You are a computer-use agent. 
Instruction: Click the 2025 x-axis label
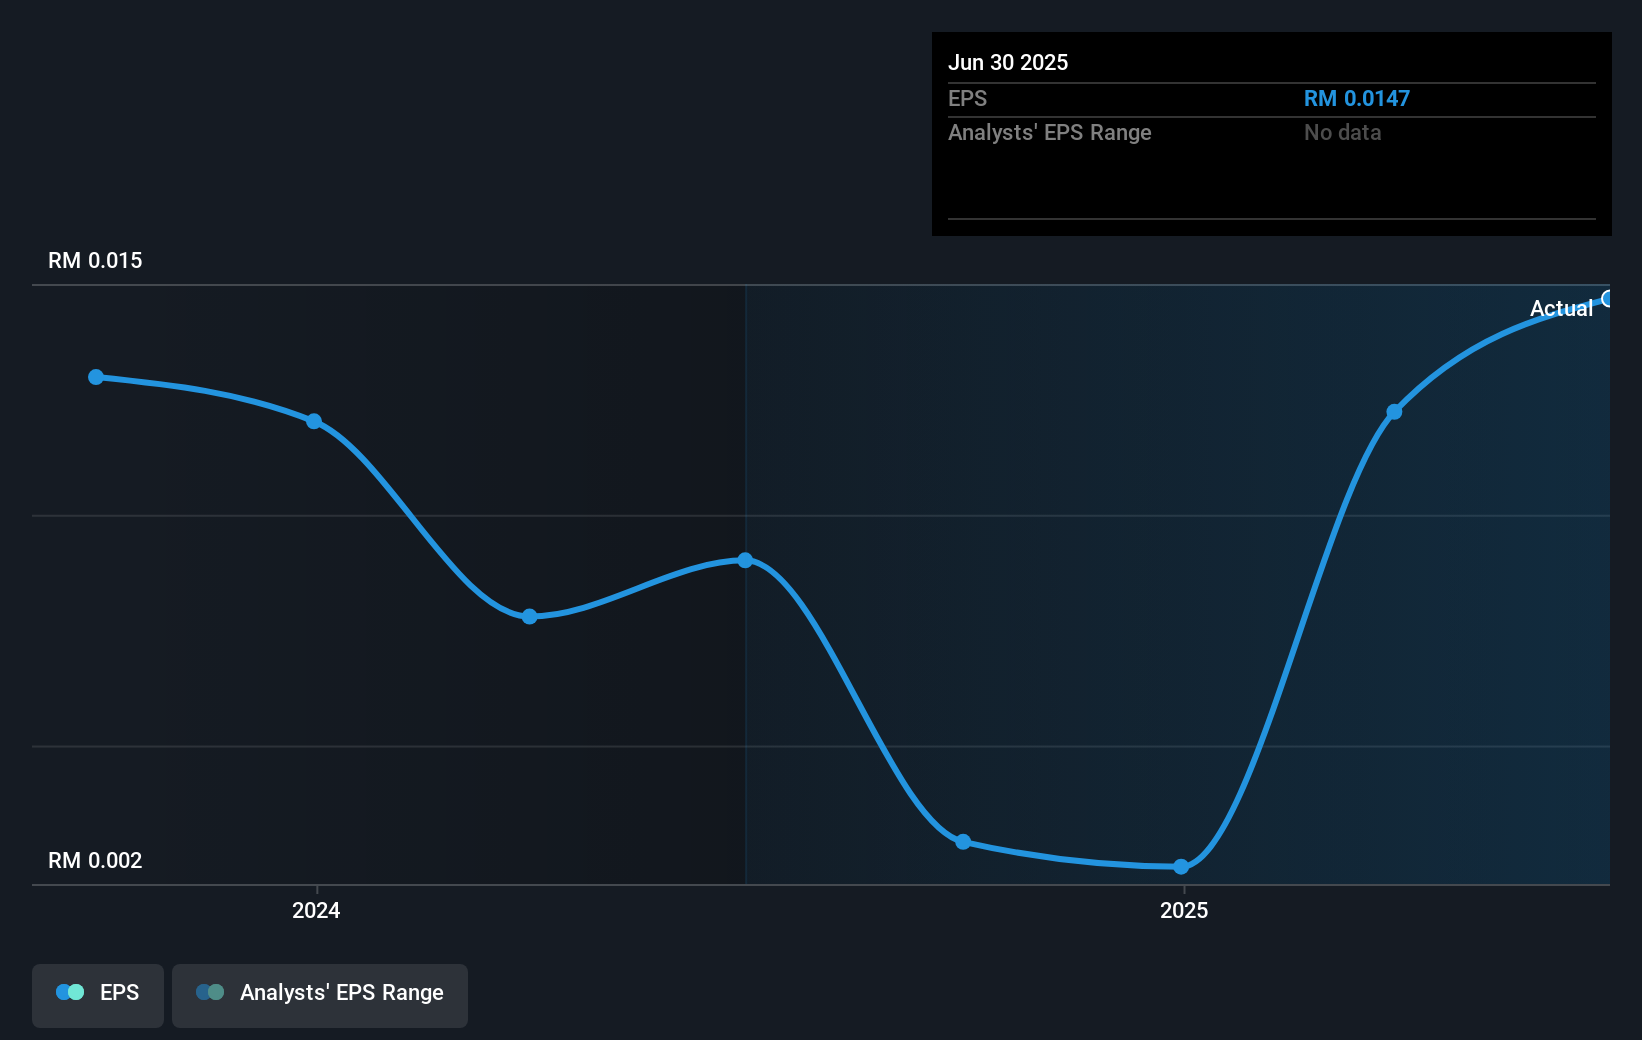[x=1184, y=910]
